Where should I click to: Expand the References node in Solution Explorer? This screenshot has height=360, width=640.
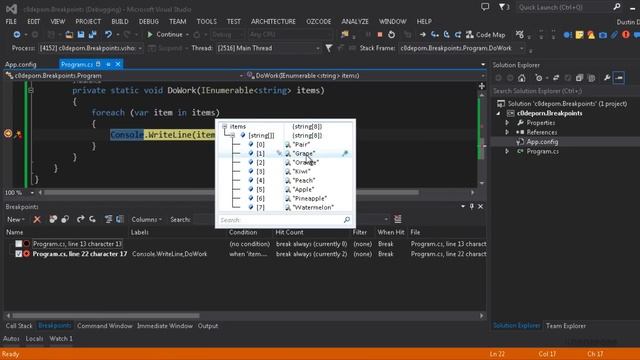click(507, 132)
